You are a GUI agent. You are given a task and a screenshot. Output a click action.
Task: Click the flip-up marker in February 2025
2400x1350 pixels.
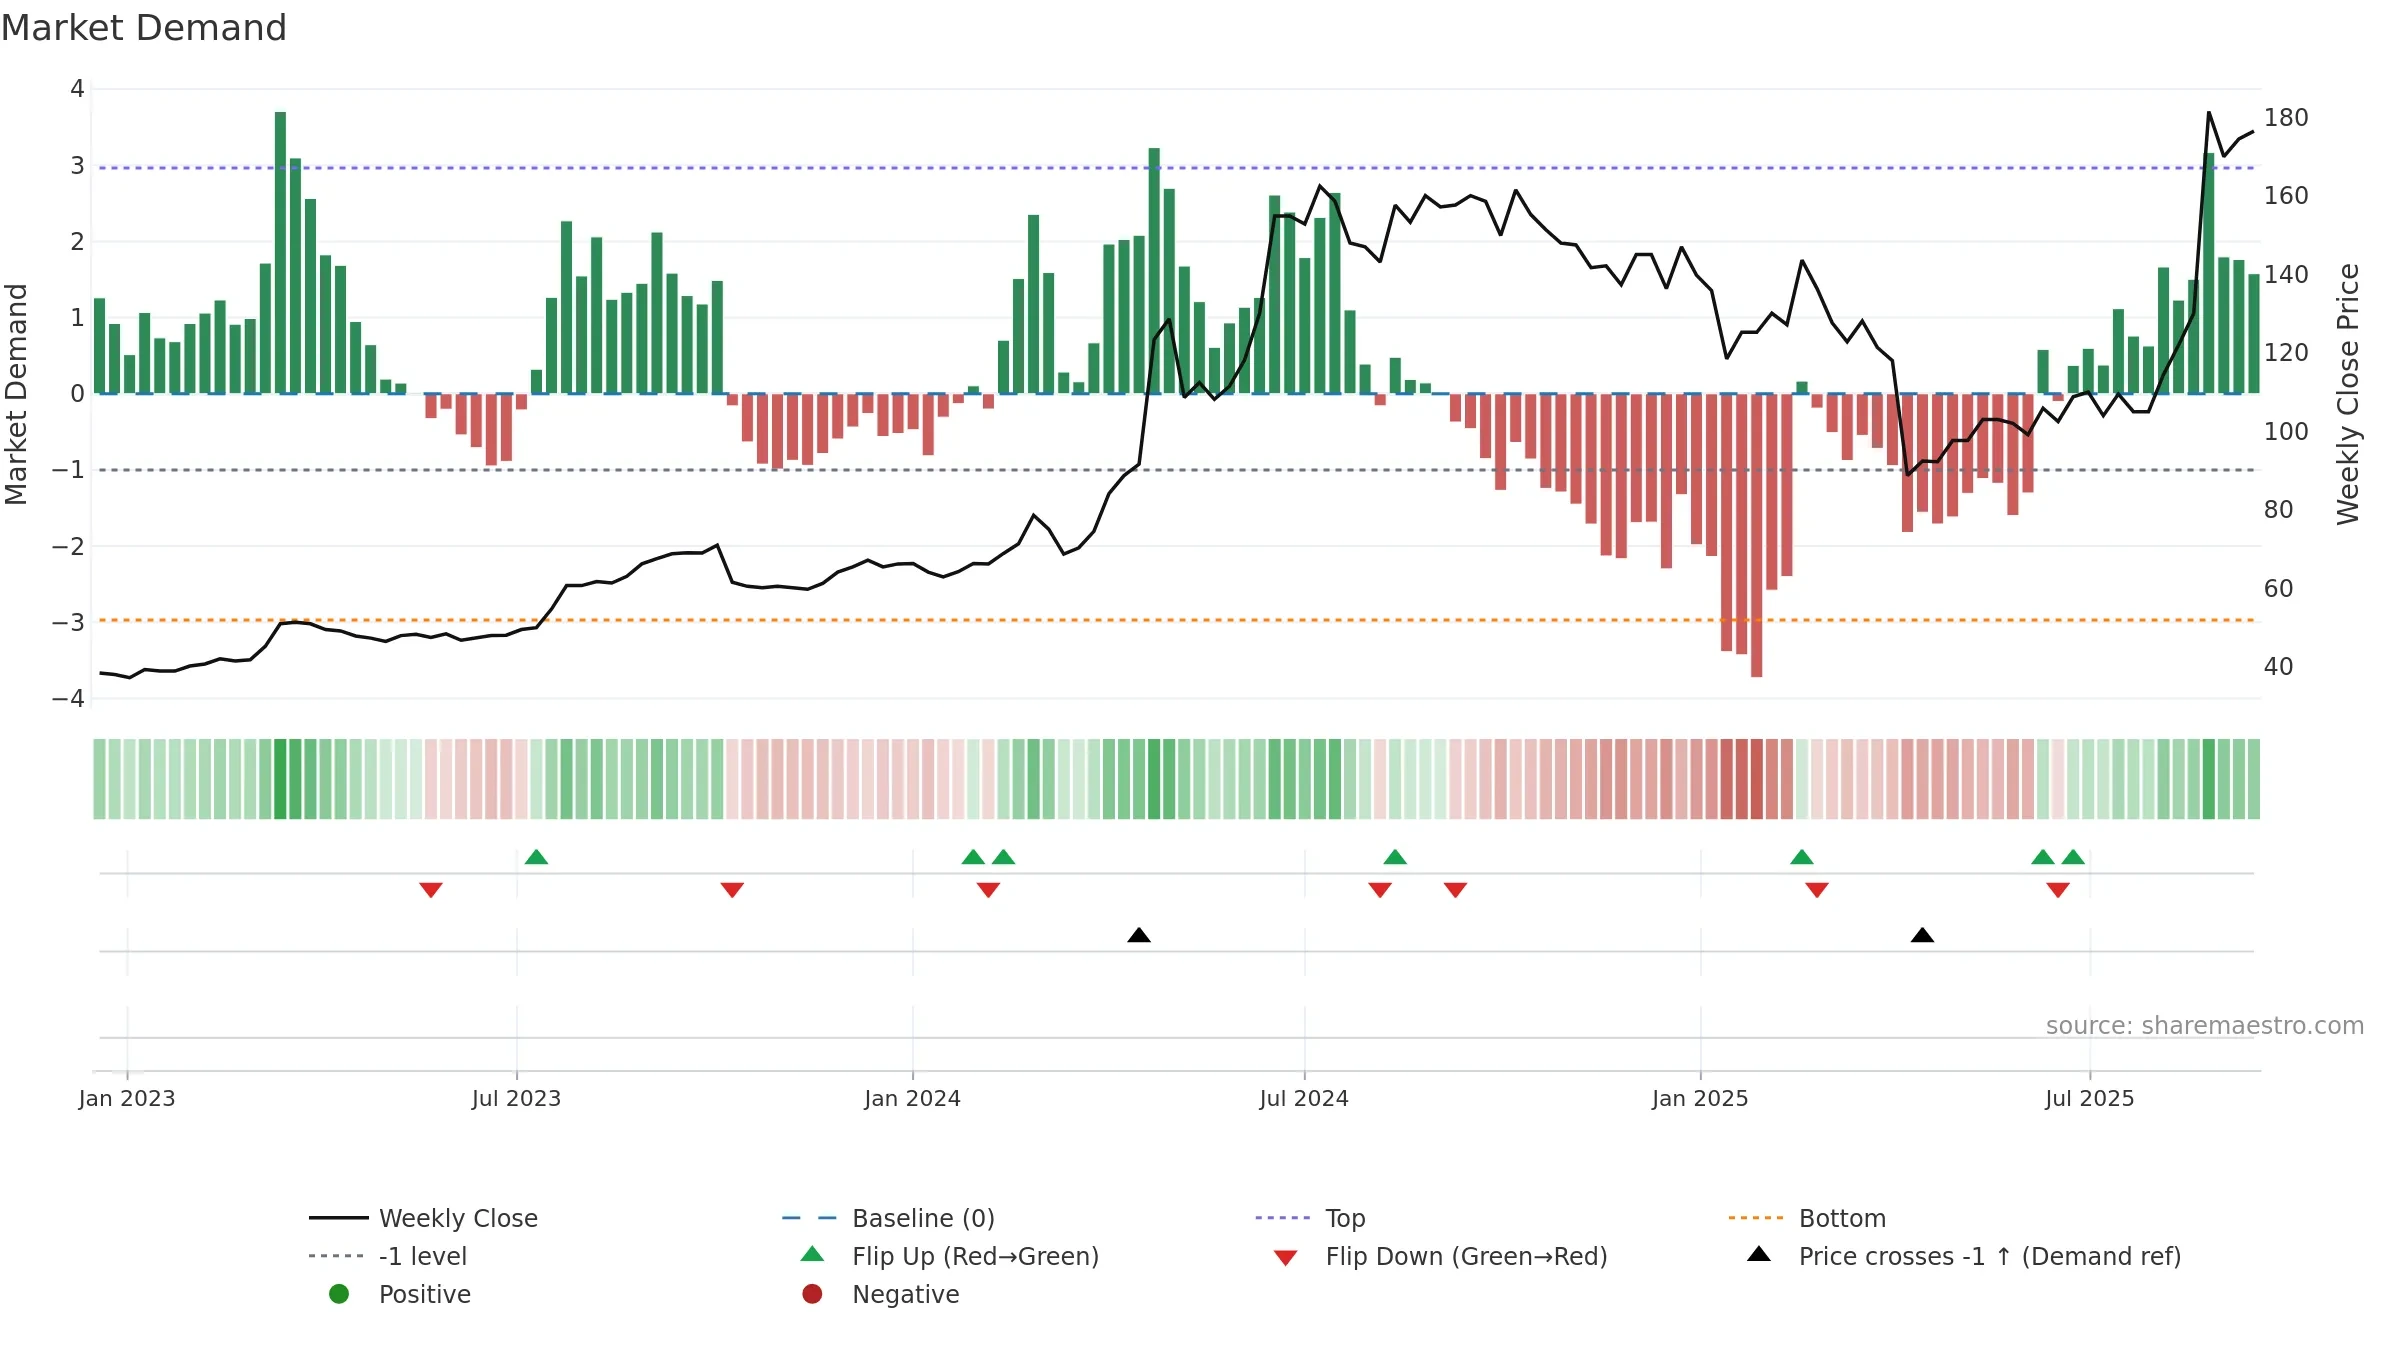point(1802,857)
